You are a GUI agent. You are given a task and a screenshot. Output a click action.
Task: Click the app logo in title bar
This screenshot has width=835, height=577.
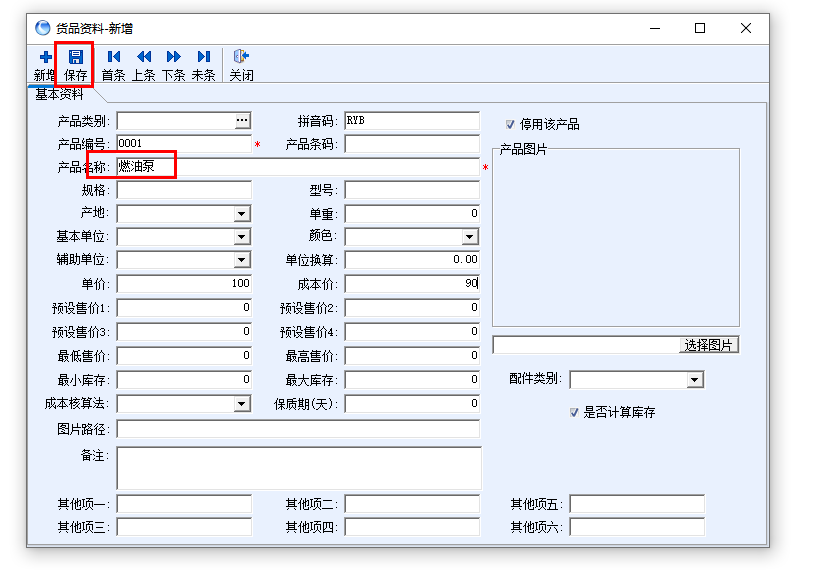(x=43, y=28)
